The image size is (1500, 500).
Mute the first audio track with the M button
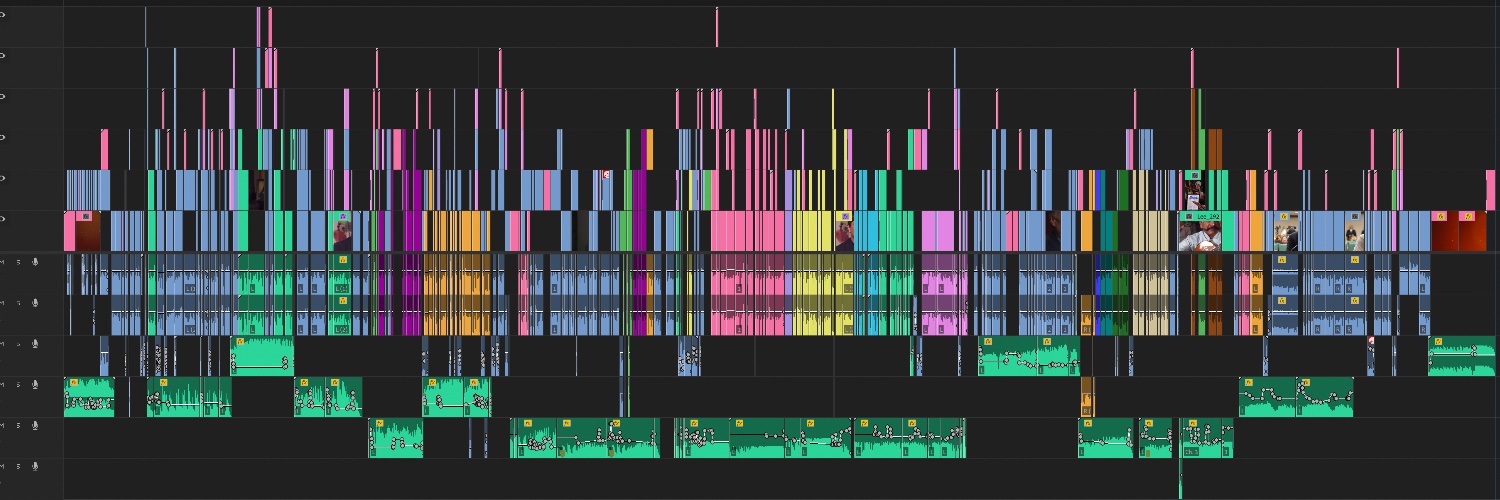(x=3, y=262)
